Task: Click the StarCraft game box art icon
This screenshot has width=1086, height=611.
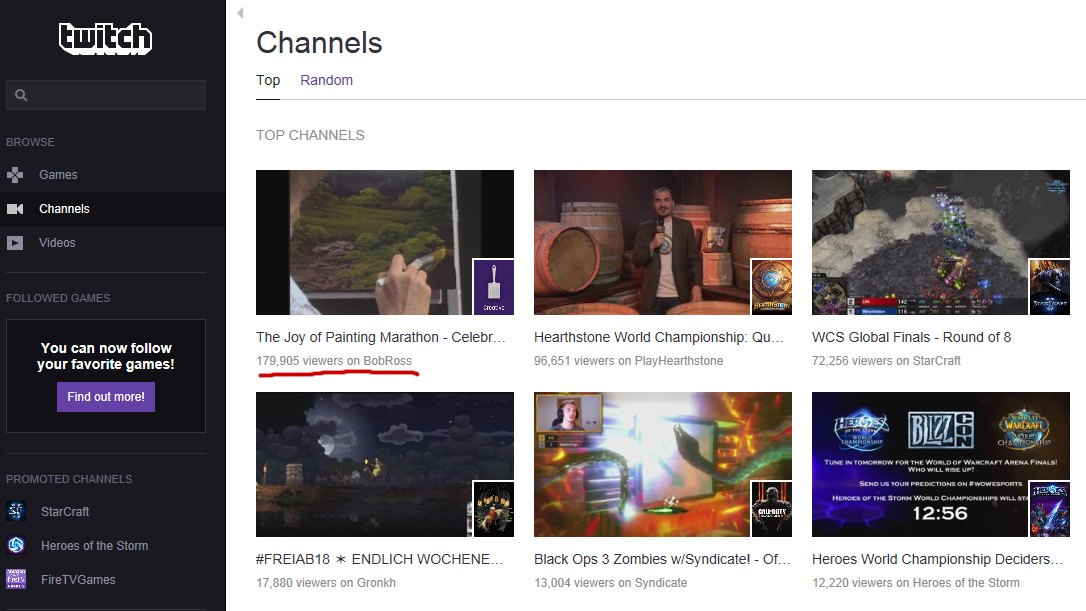Action: (1049, 287)
